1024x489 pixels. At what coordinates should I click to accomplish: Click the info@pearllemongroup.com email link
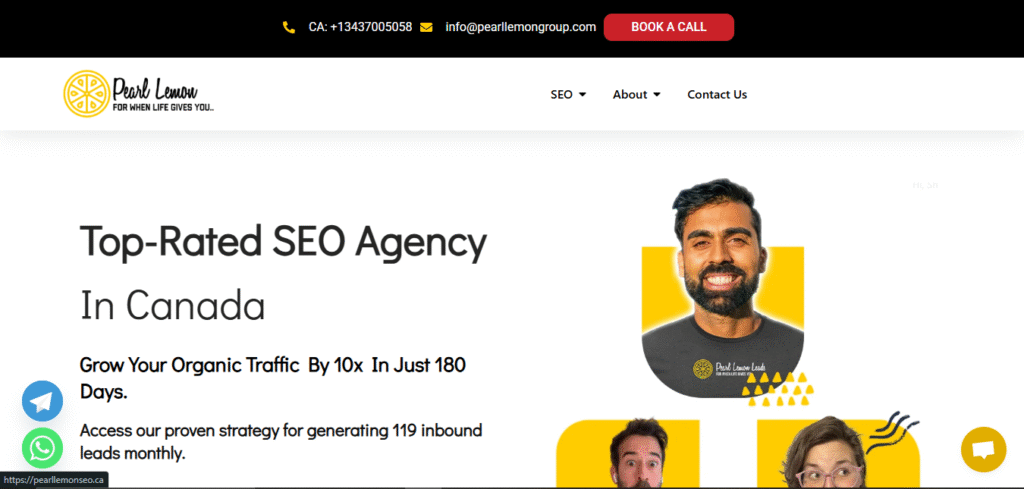pyautogui.click(x=520, y=27)
